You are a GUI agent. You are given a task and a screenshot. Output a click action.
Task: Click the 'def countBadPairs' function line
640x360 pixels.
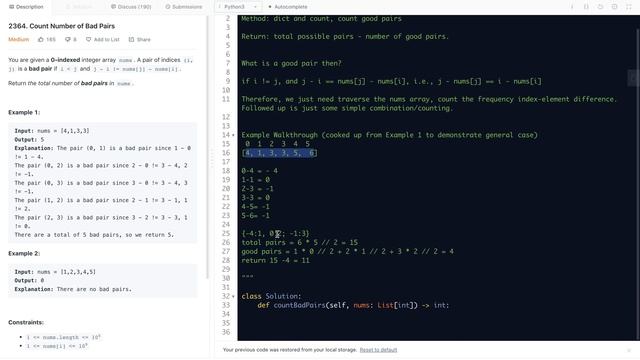tap(353, 305)
